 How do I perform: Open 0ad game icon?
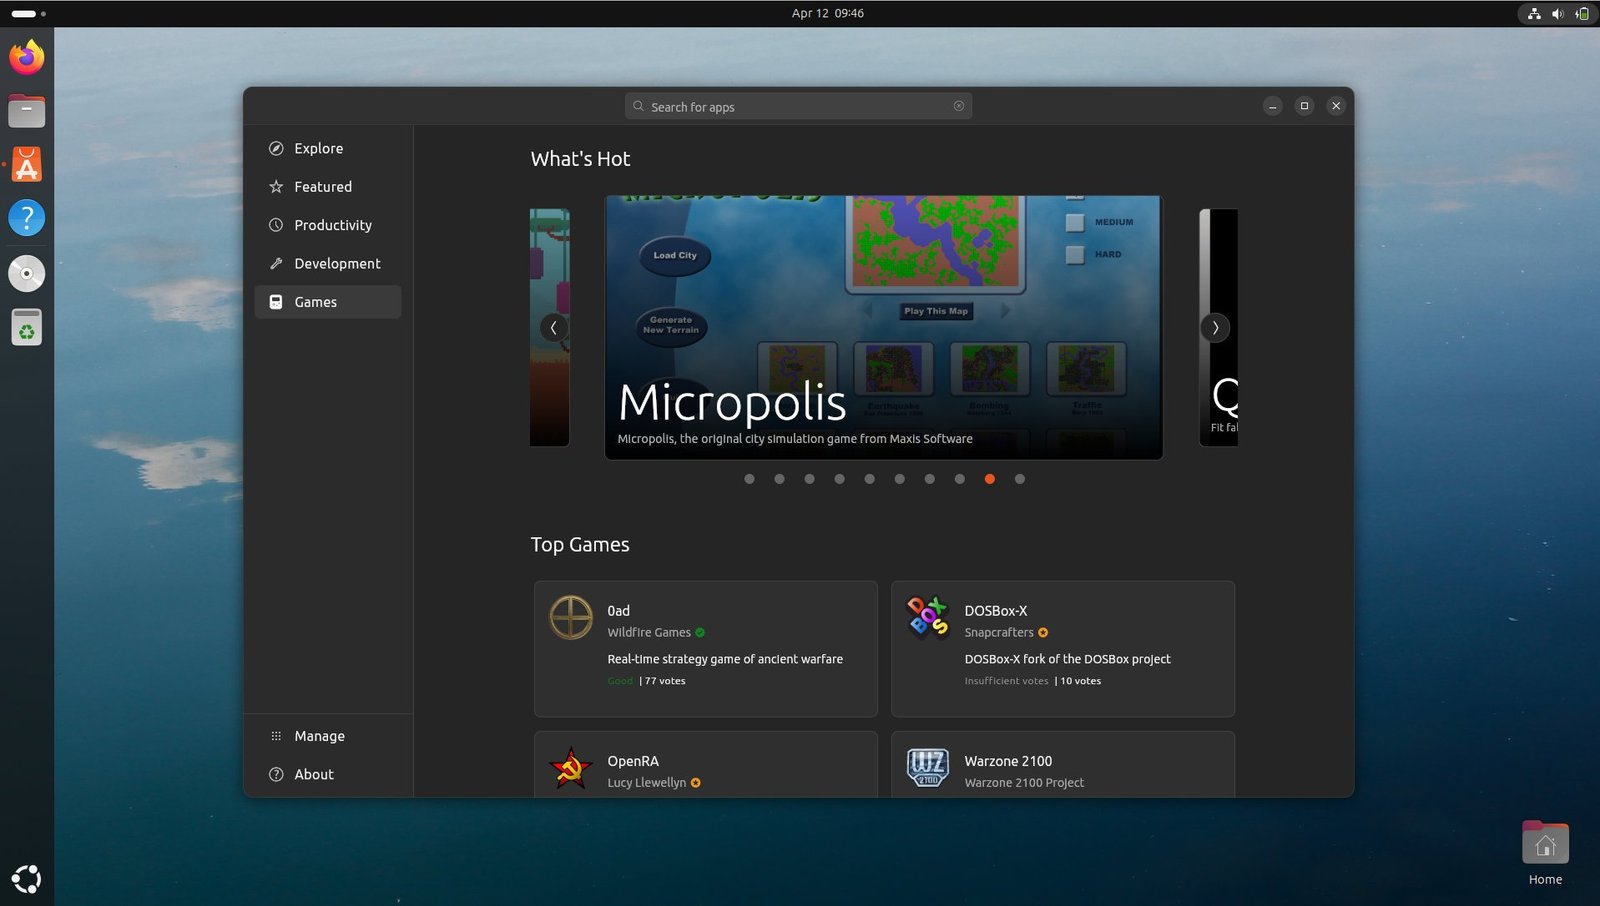[x=571, y=617]
